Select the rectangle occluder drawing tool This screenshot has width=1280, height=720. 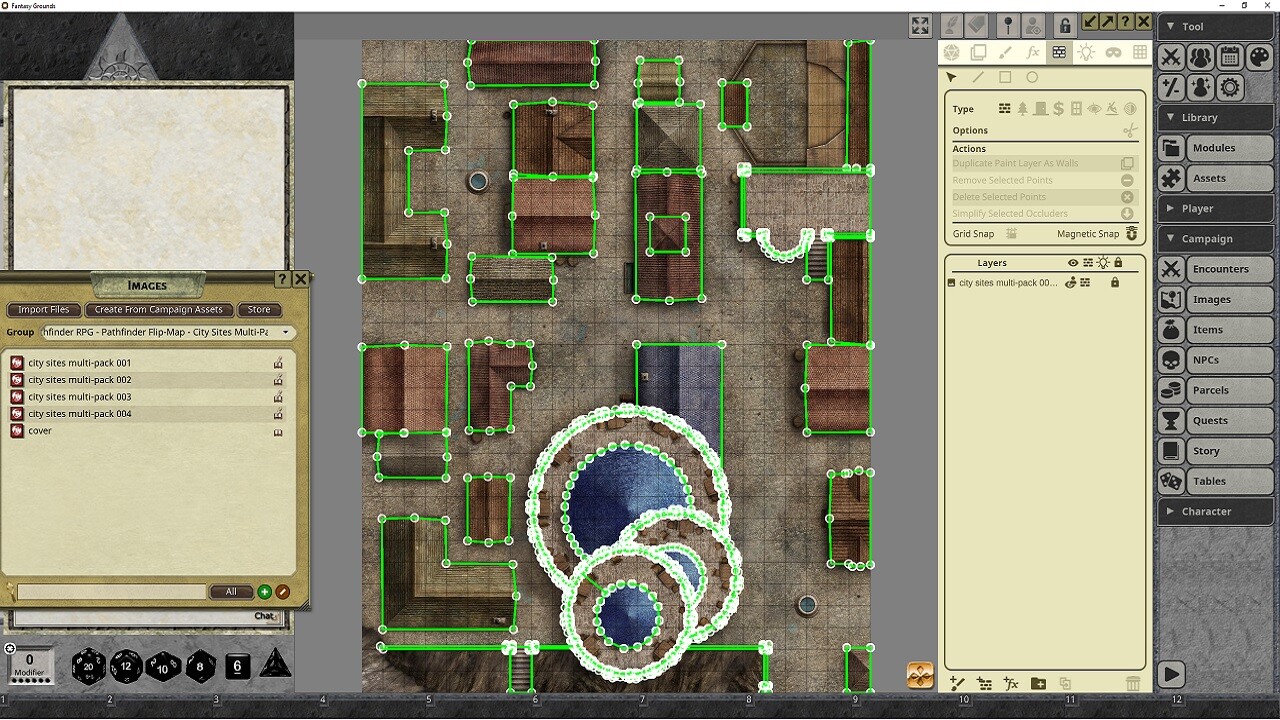(1005, 77)
